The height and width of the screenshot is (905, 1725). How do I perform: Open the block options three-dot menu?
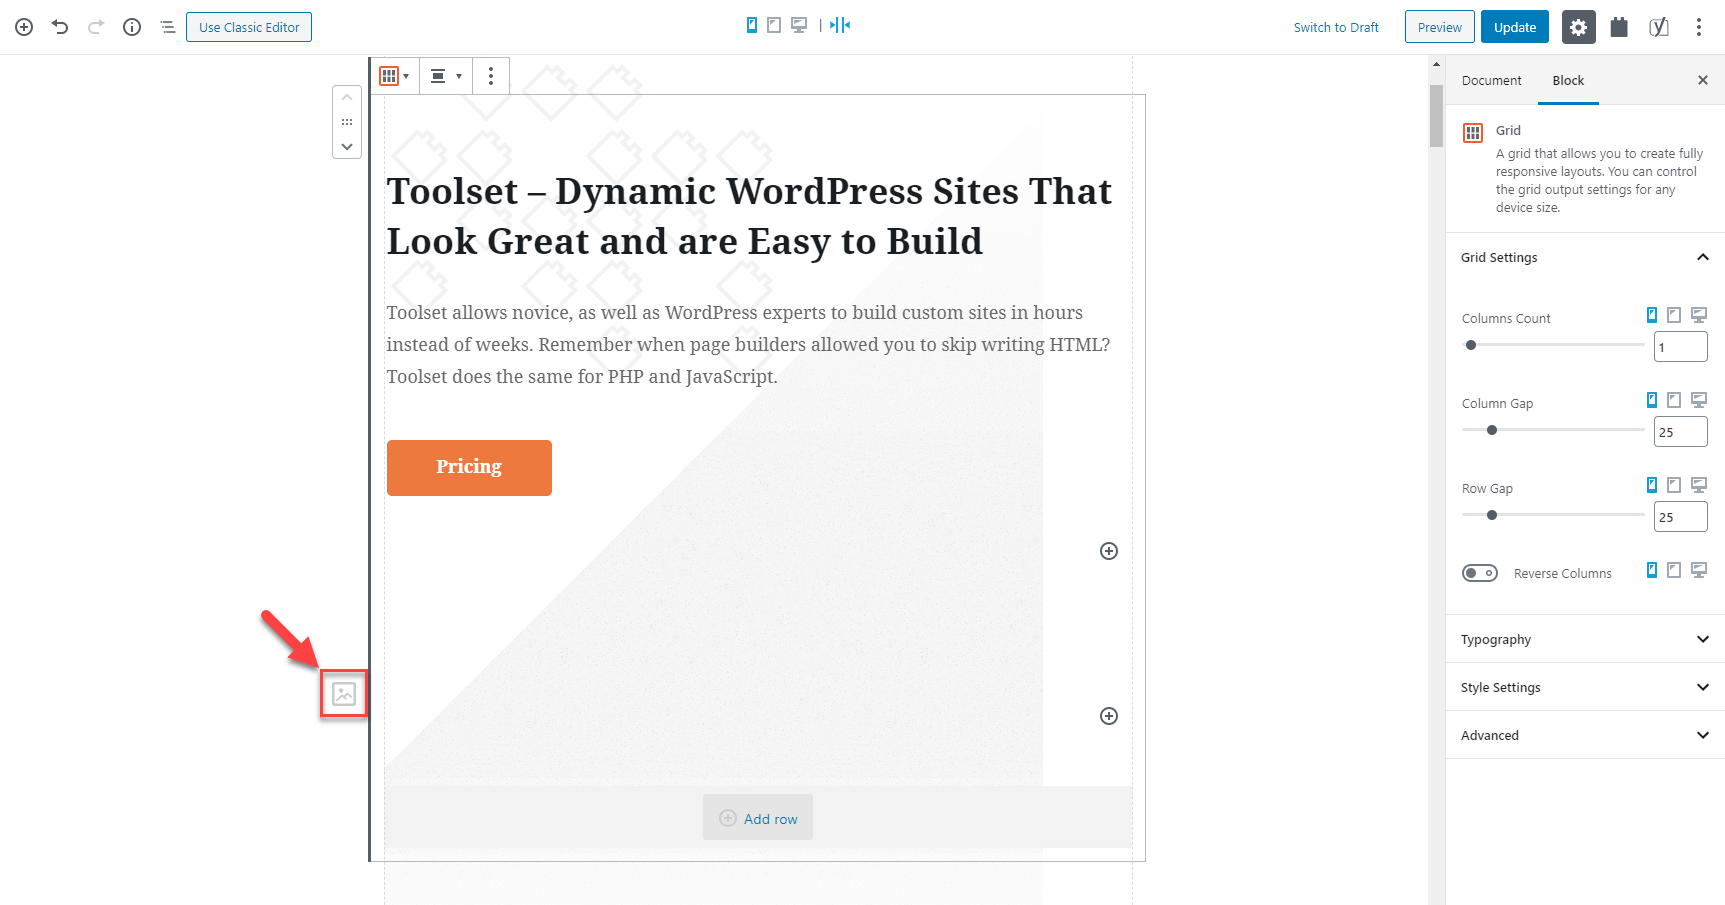click(x=491, y=75)
